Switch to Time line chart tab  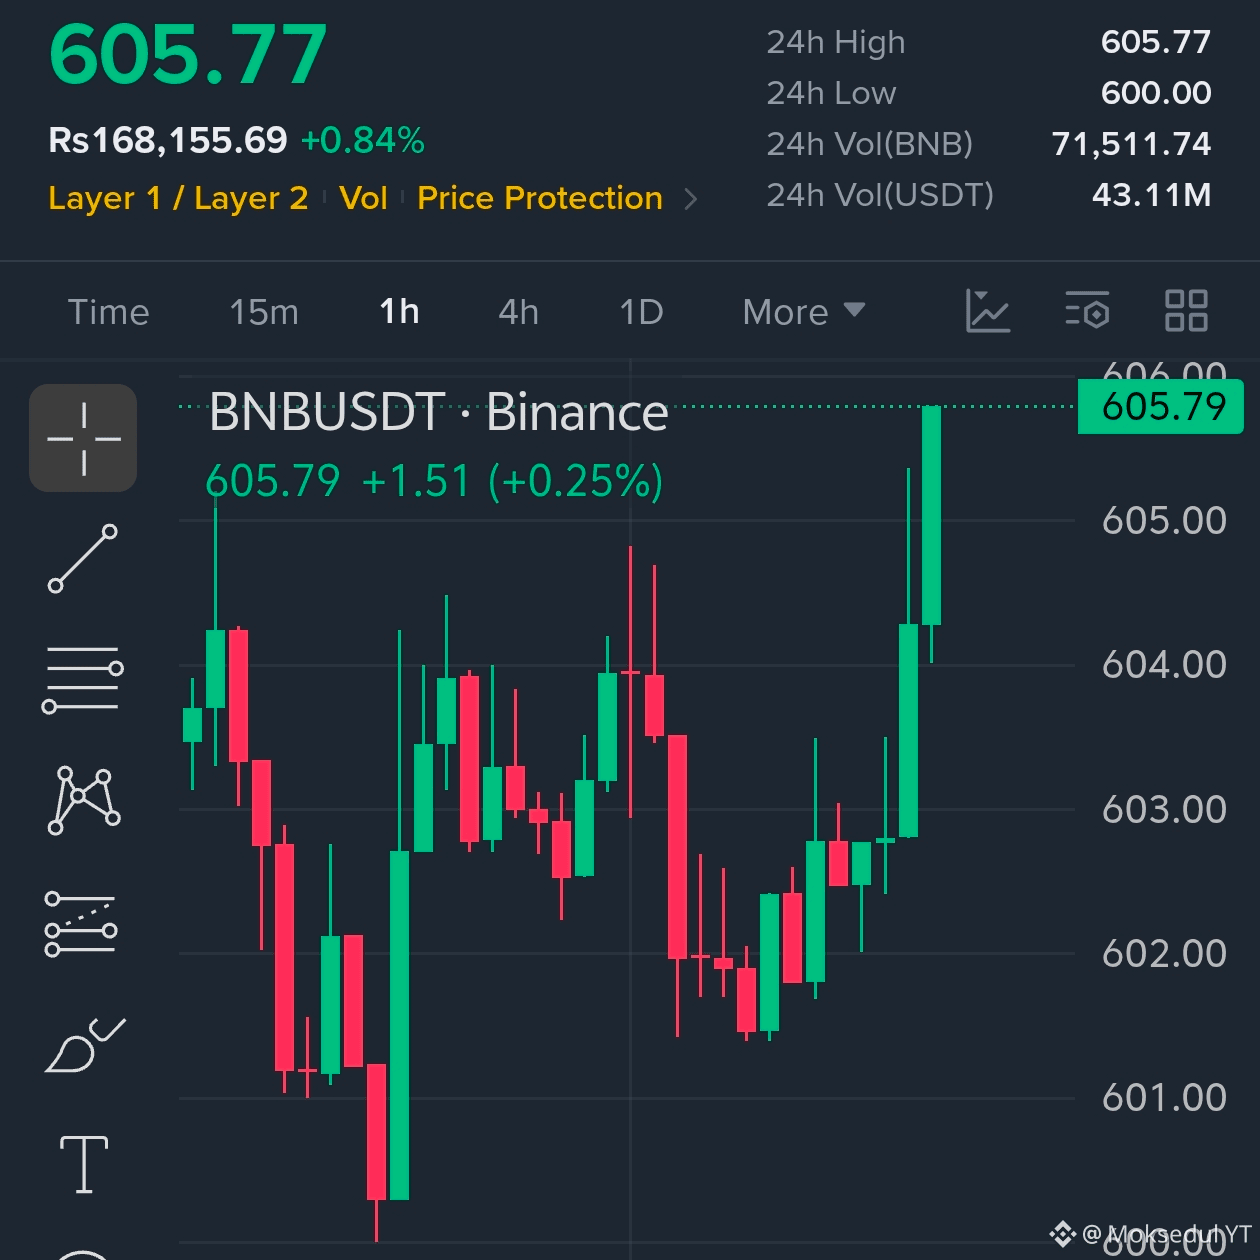(108, 312)
